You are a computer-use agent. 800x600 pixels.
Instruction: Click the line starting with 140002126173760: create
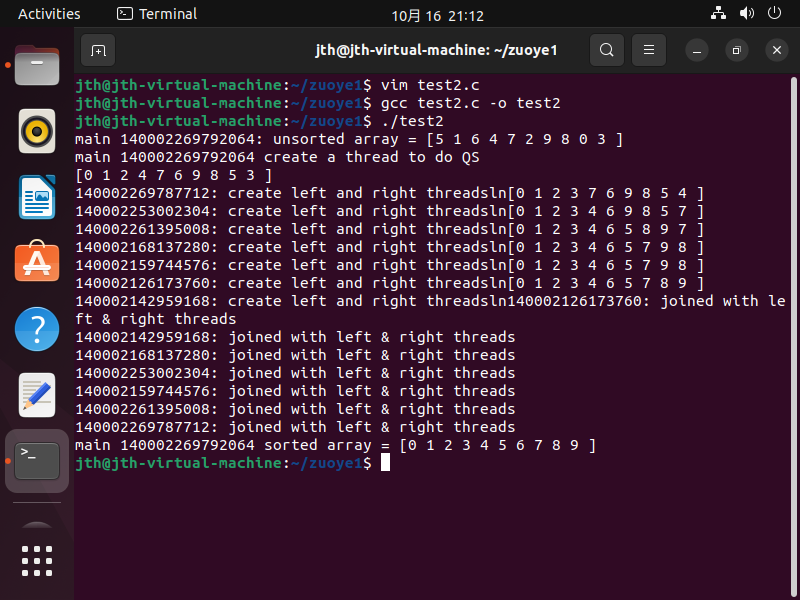point(390,283)
